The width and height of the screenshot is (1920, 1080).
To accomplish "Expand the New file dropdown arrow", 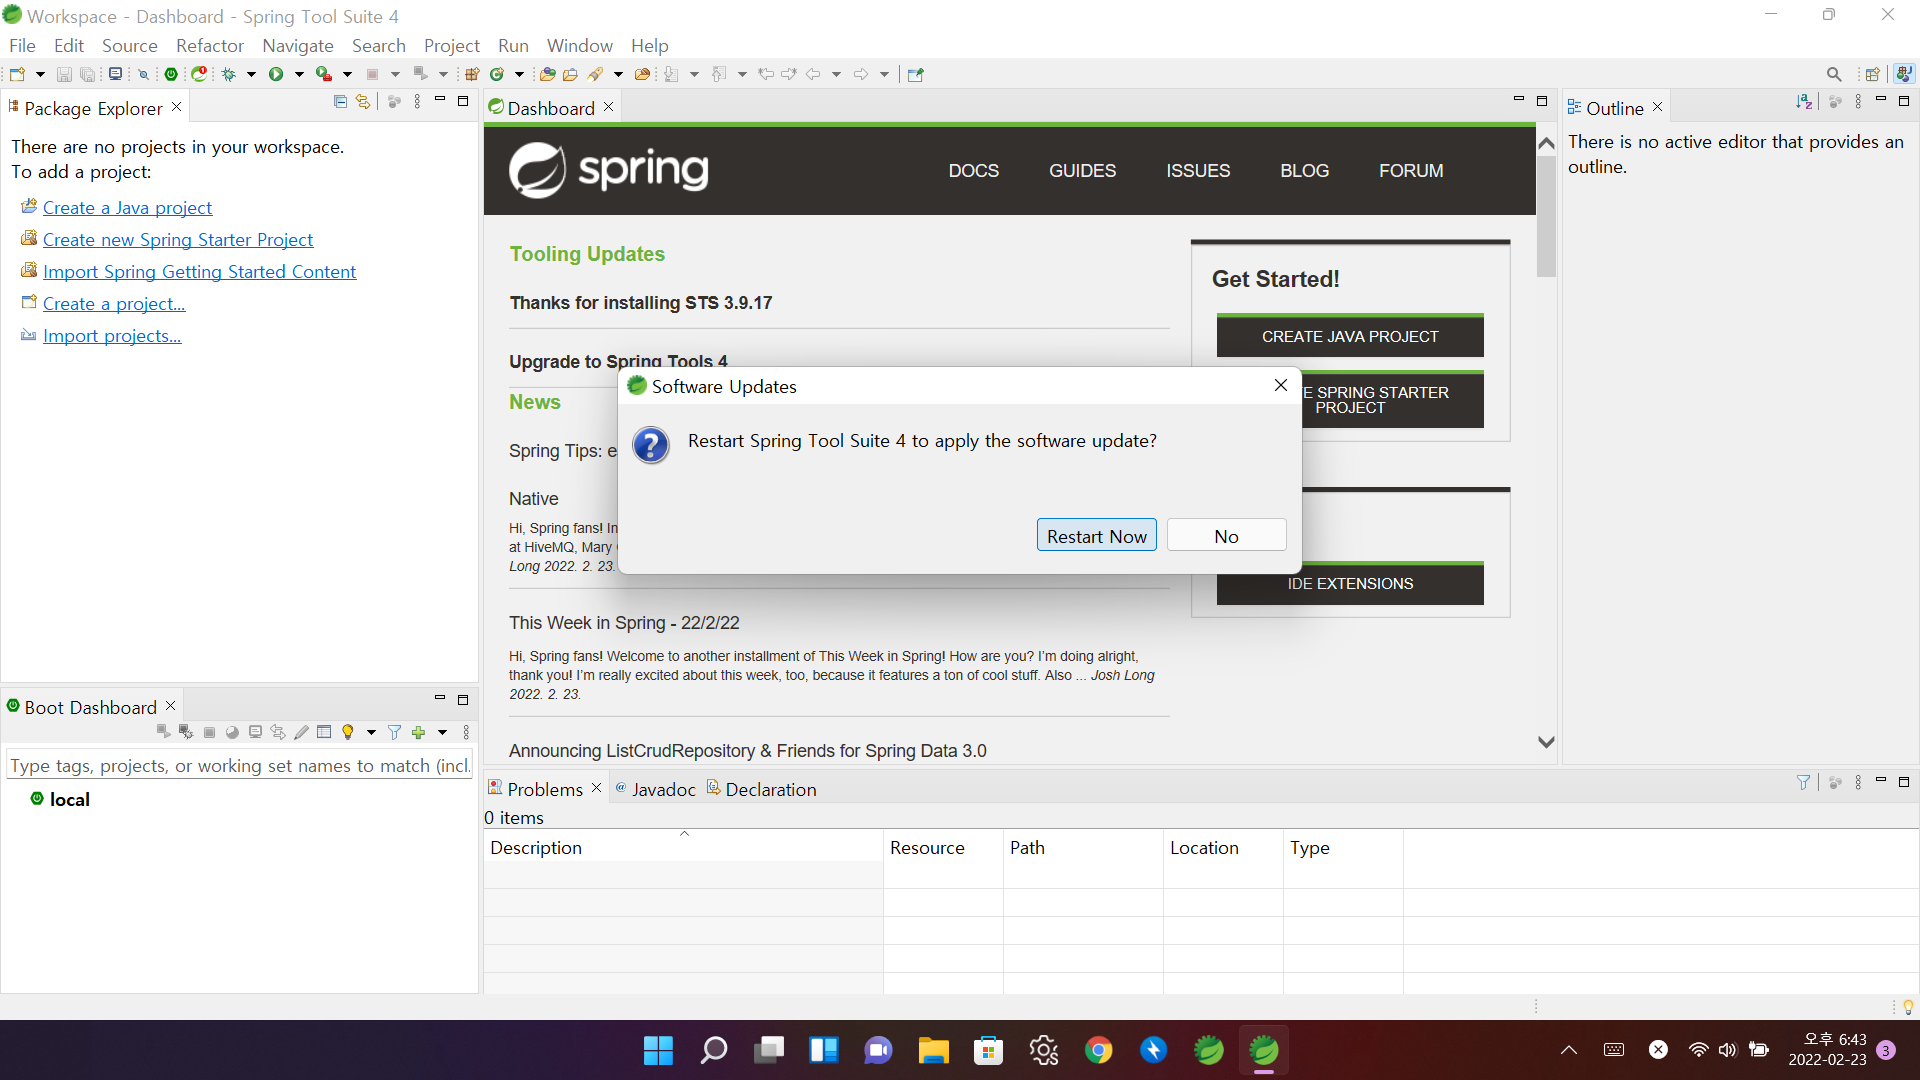I will [x=40, y=74].
